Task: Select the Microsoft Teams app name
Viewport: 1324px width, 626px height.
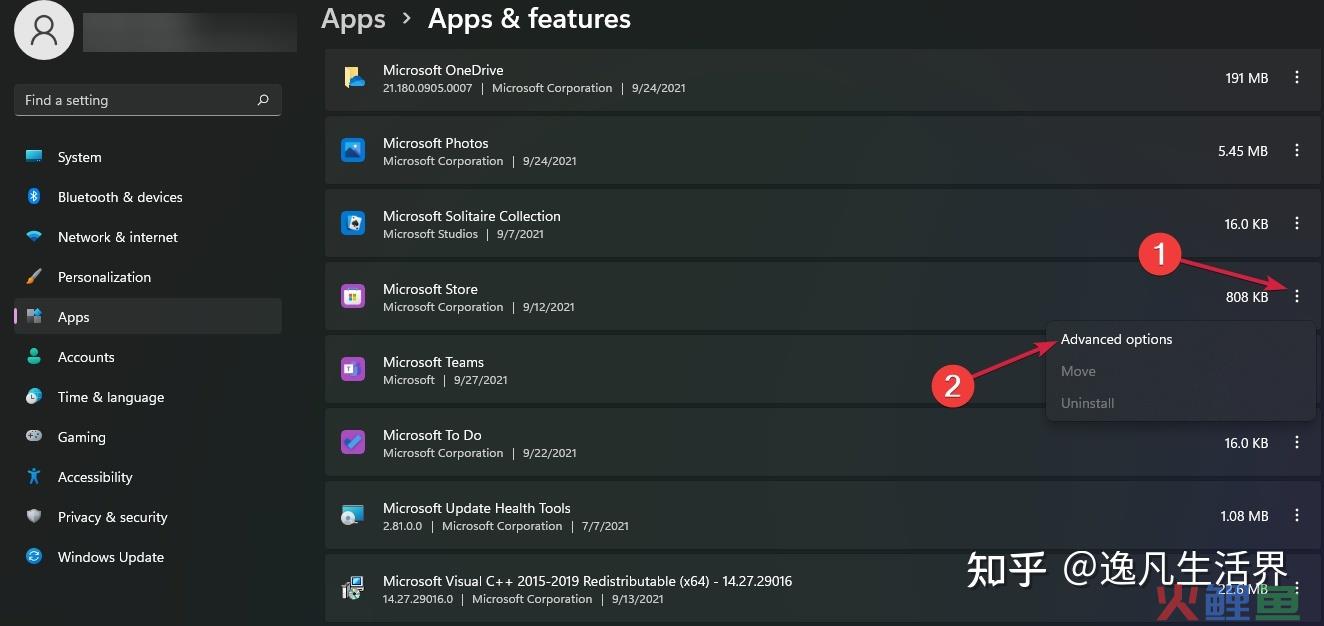Action: [433, 362]
